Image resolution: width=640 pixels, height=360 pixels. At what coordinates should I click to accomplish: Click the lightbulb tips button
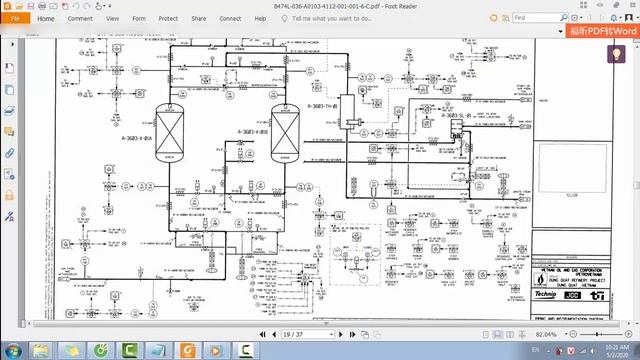pos(616,53)
